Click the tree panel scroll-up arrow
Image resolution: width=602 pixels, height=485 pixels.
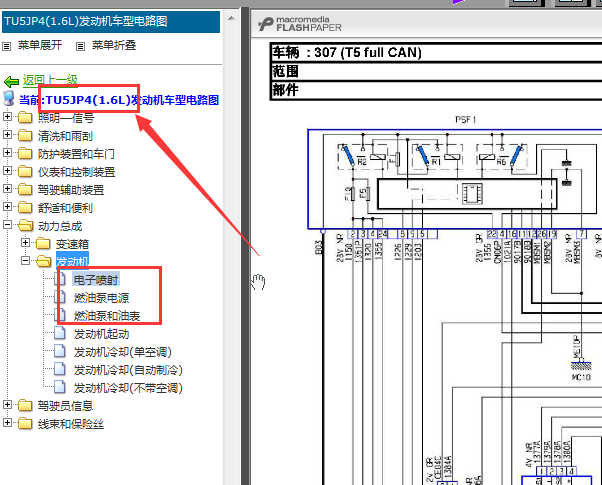tap(231, 18)
